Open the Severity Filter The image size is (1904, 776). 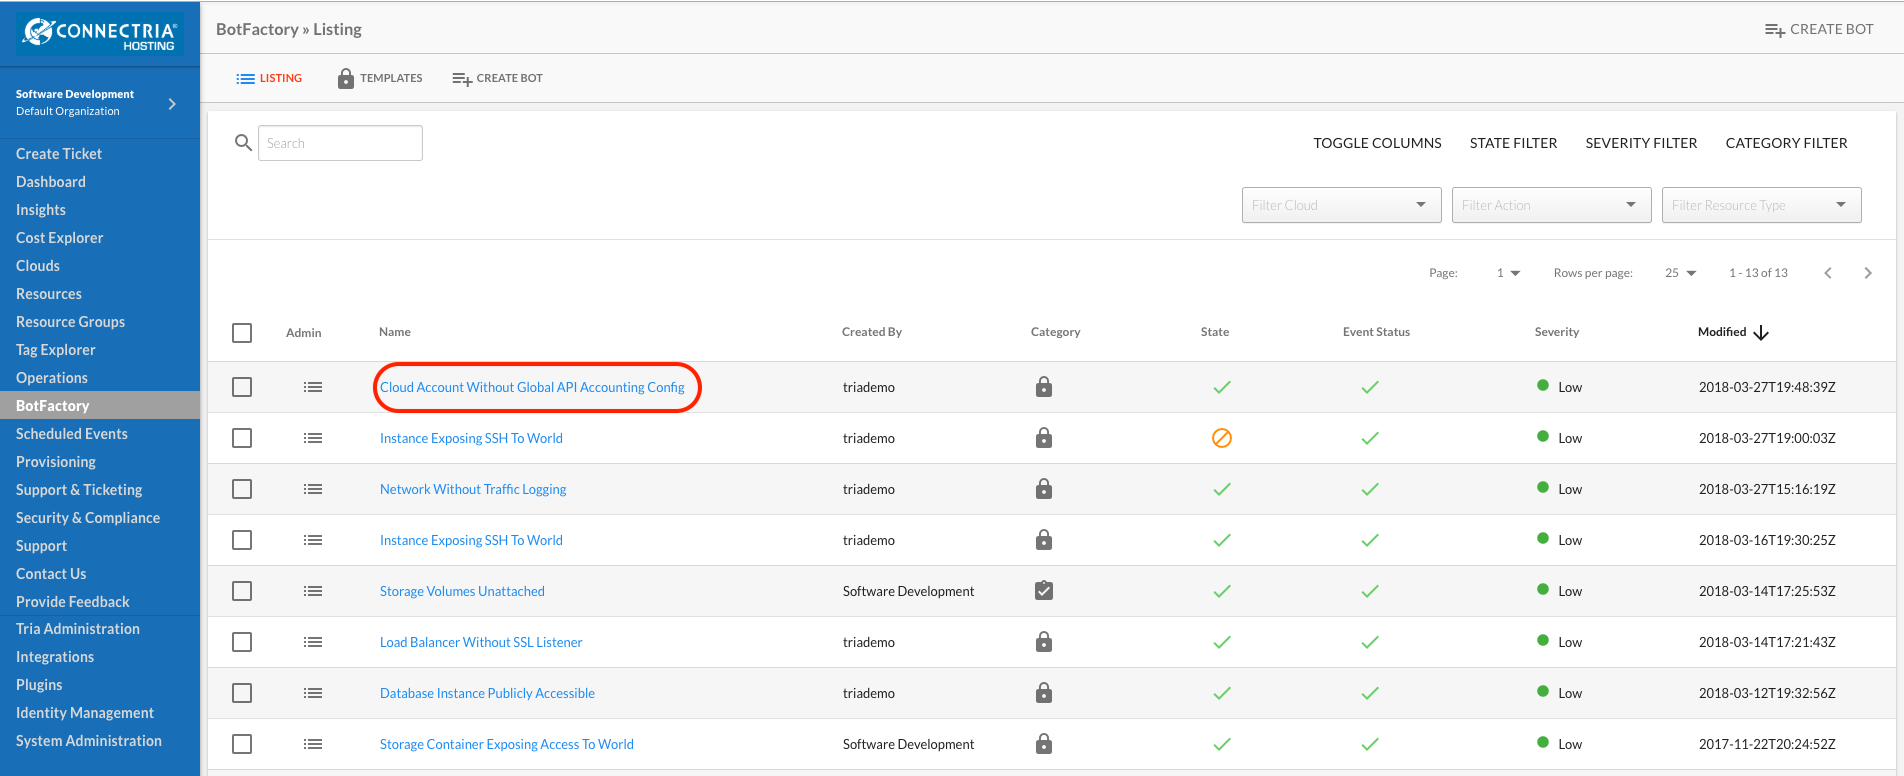click(x=1641, y=143)
